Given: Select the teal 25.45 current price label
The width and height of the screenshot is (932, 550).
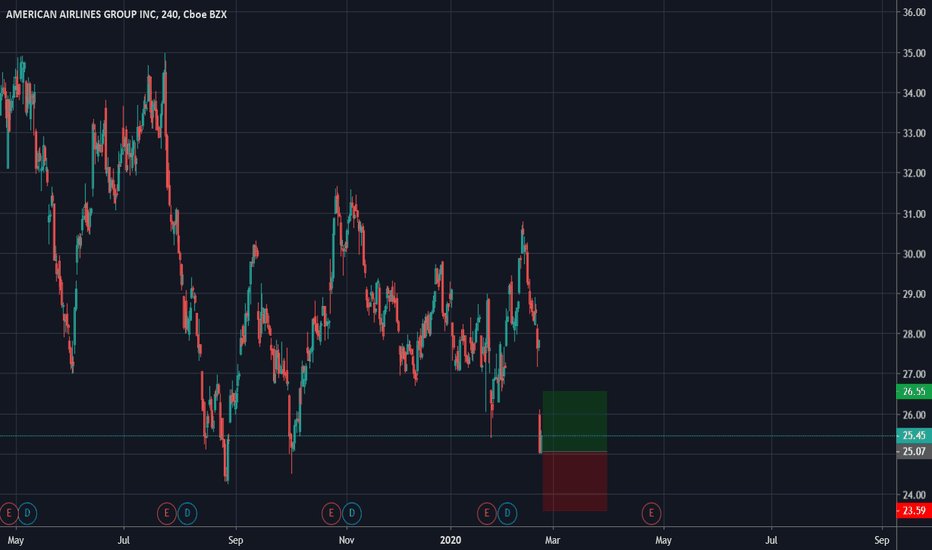Looking at the screenshot, I should (914, 435).
